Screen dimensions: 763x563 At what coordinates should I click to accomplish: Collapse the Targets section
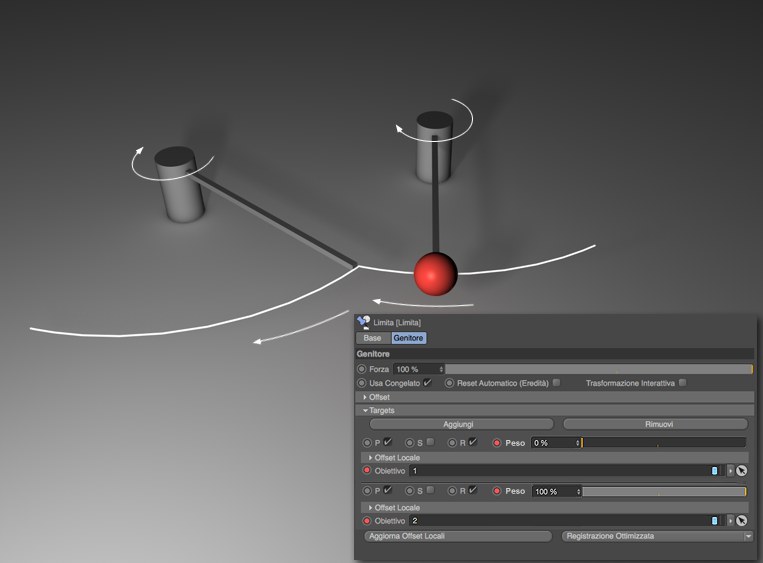(365, 410)
